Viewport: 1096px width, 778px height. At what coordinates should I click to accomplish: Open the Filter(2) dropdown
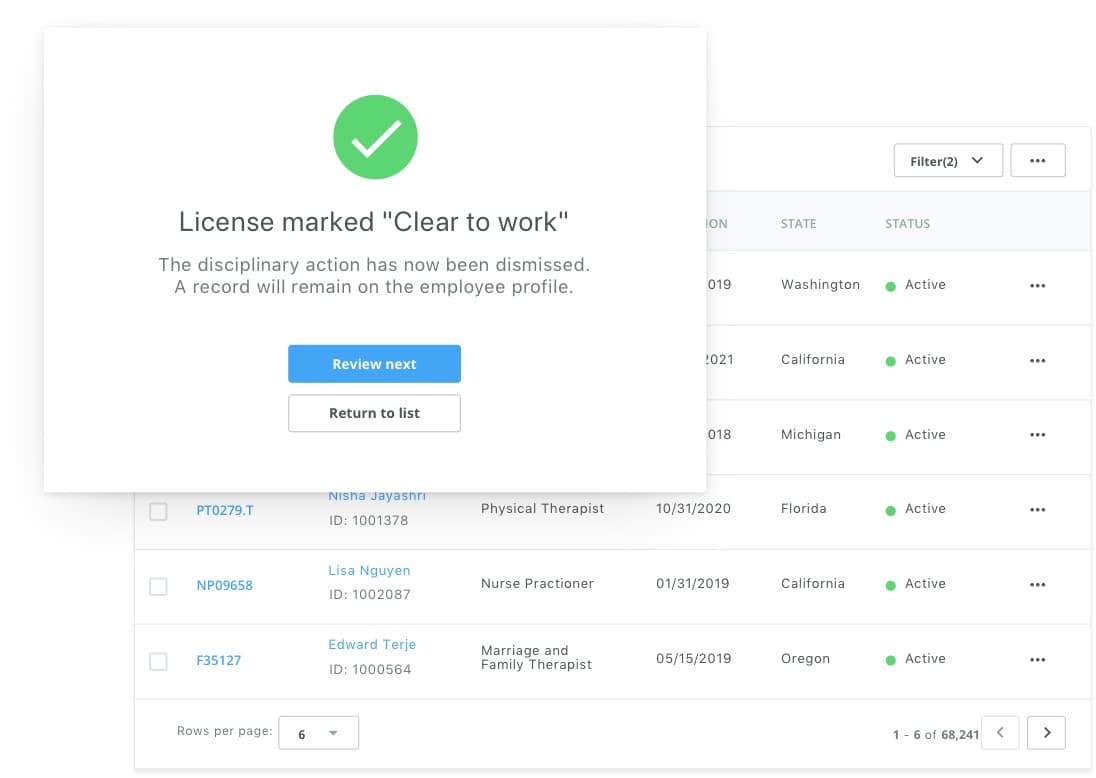pyautogui.click(x=947, y=160)
